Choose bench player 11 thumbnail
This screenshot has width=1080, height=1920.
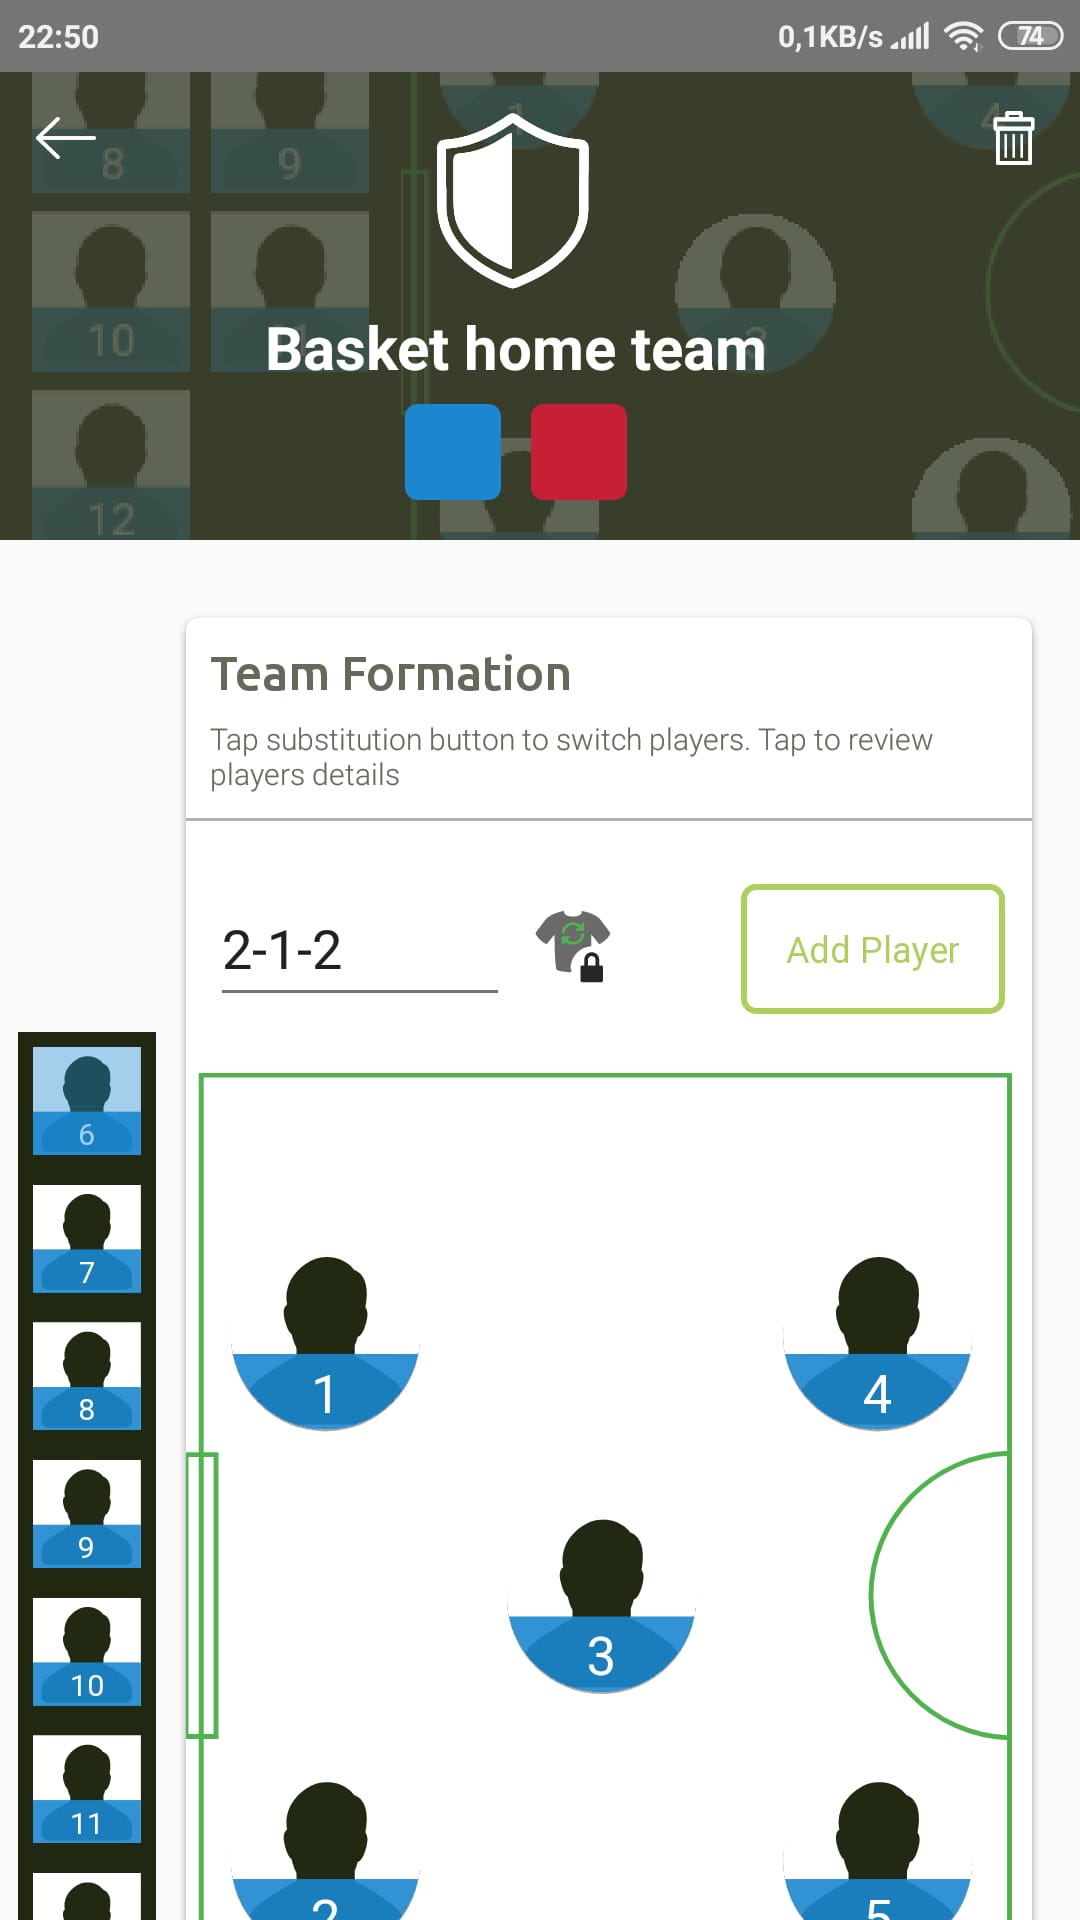click(87, 1789)
